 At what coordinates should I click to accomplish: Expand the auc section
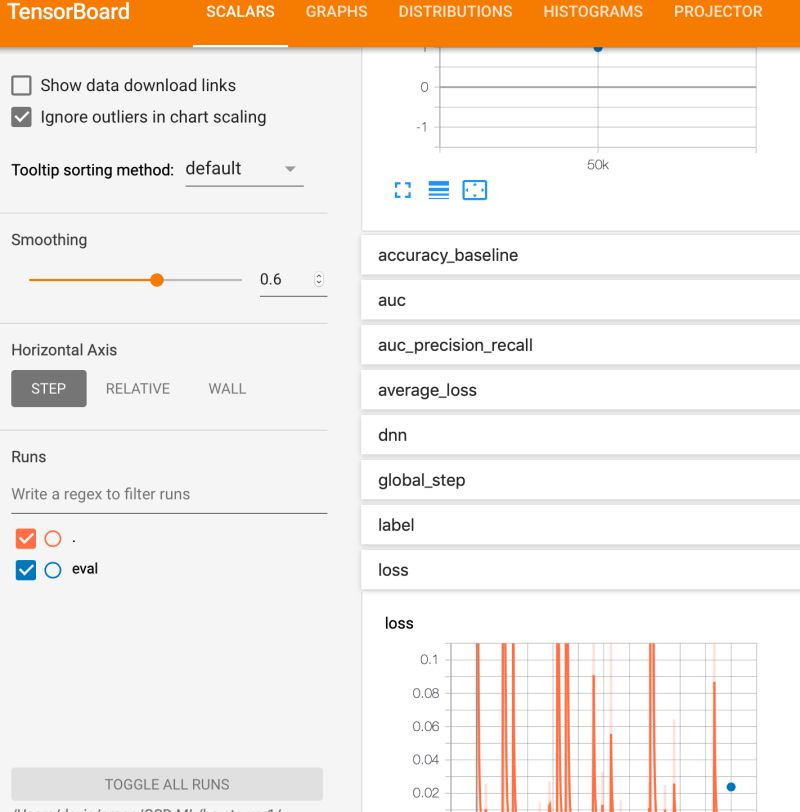(580, 300)
